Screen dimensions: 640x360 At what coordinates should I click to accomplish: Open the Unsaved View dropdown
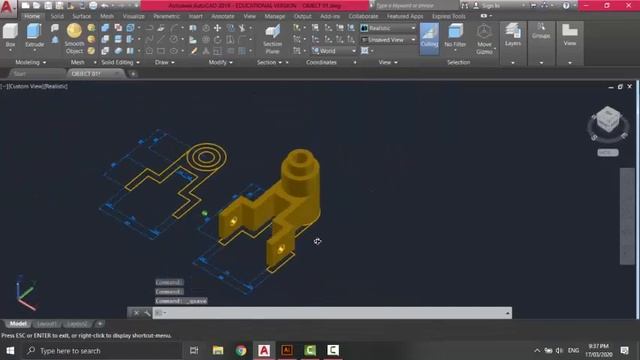click(388, 40)
